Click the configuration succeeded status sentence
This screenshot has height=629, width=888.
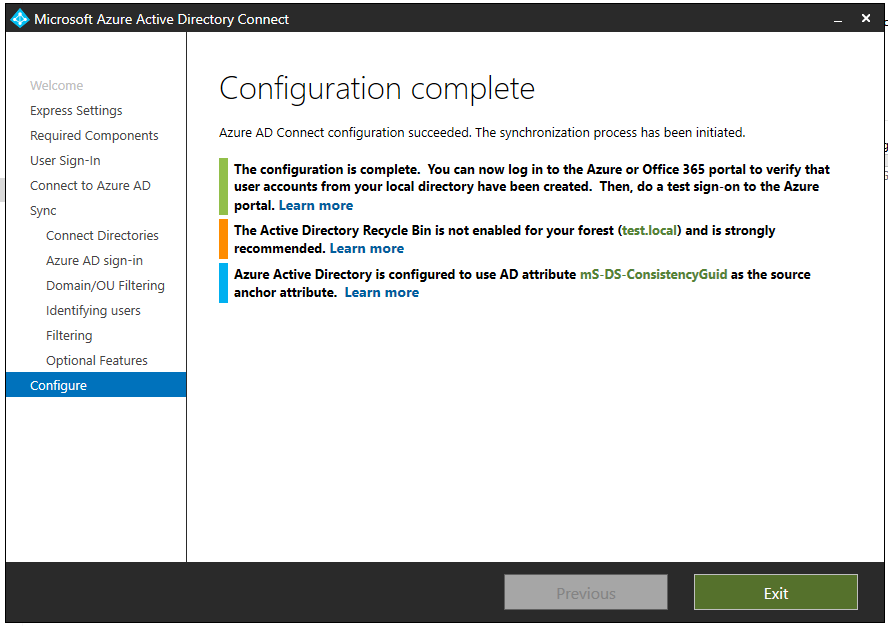[x=482, y=132]
